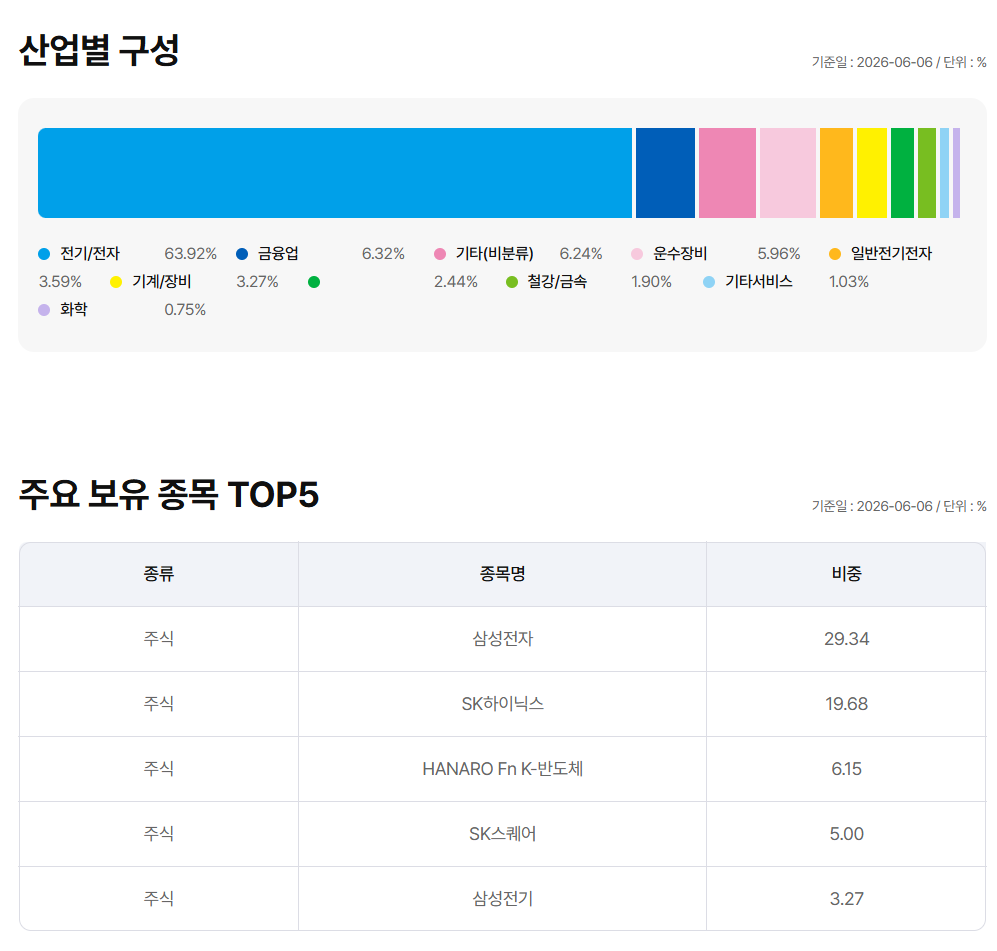The height and width of the screenshot is (951, 997).
Task: Click the lime green 철강/금속 bar segment
Action: 927,173
